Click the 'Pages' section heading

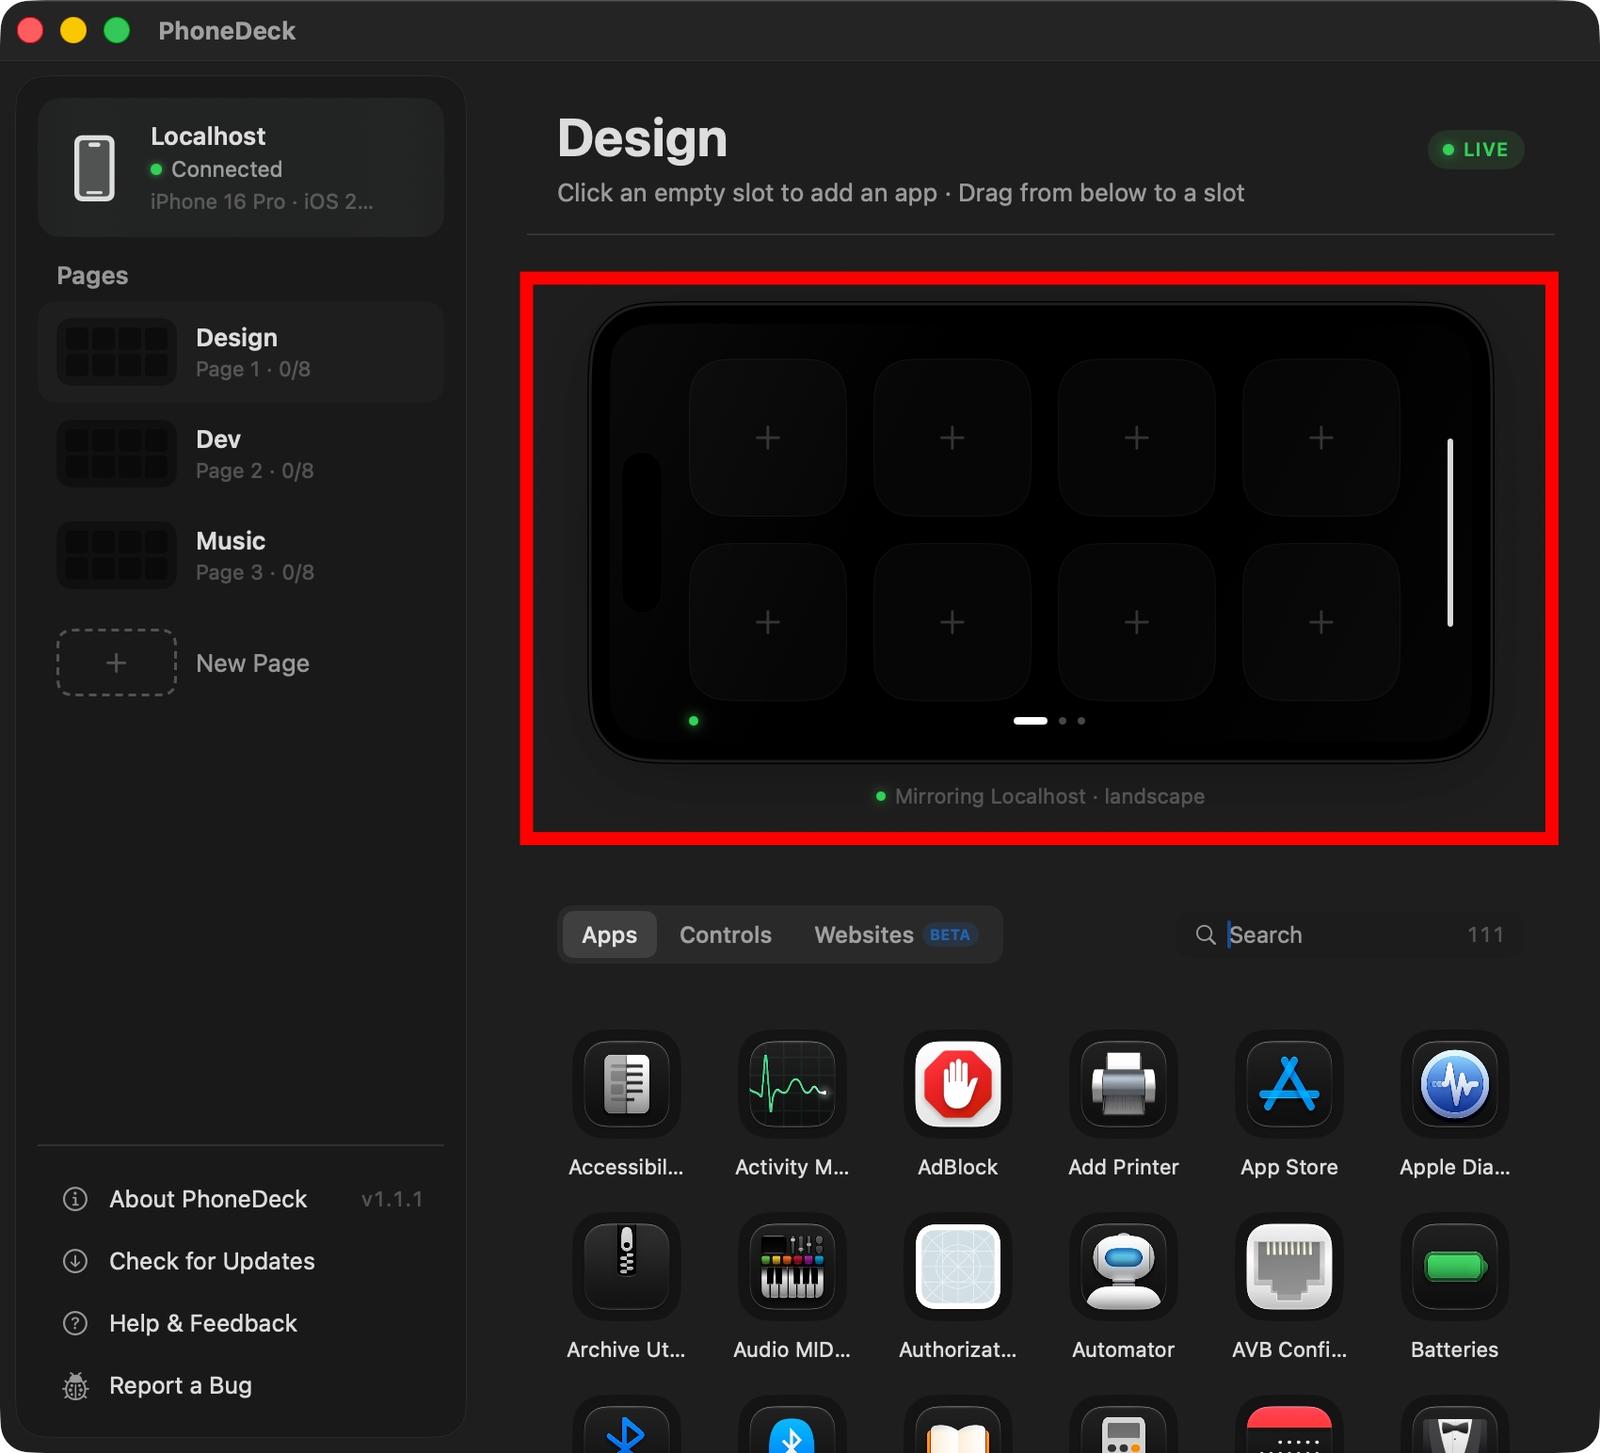(92, 276)
